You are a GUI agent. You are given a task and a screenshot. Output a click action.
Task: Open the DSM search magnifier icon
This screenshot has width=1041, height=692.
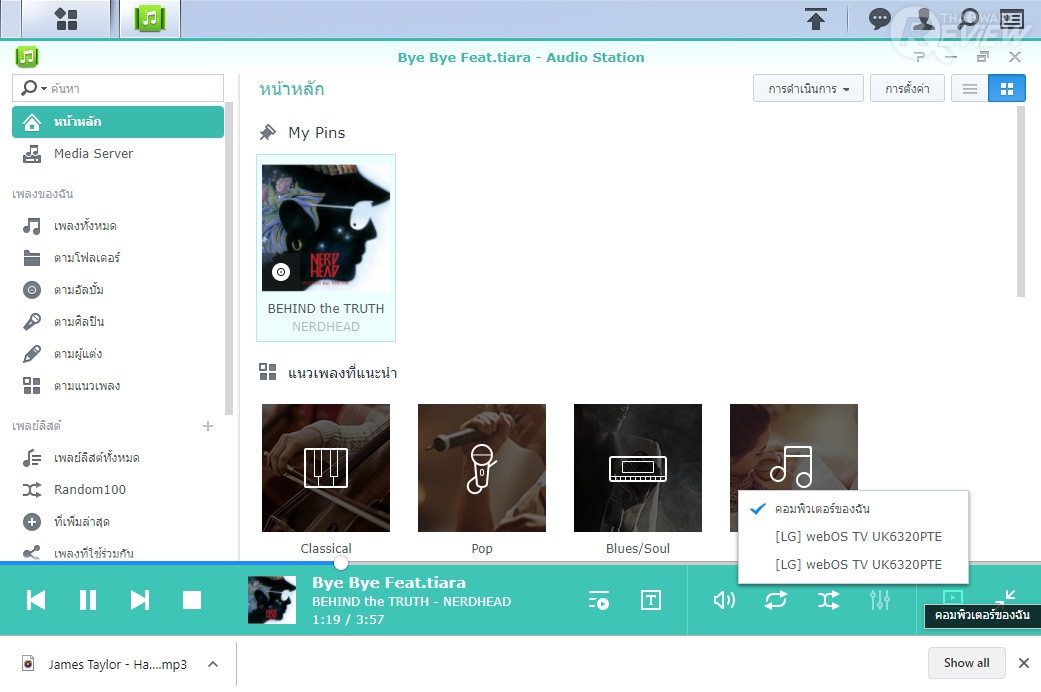[967, 19]
